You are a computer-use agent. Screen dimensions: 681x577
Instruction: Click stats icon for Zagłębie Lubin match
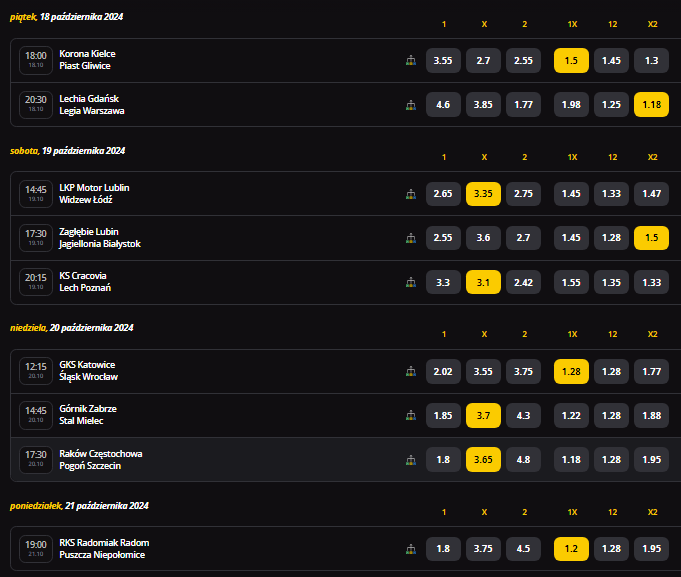[410, 238]
